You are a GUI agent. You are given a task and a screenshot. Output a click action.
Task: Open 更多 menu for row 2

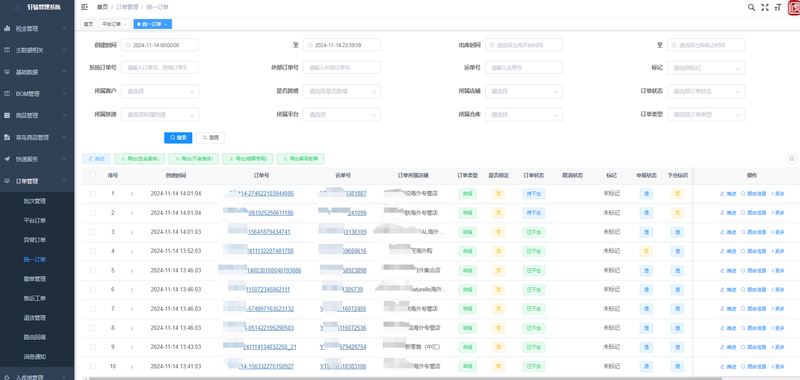point(778,213)
